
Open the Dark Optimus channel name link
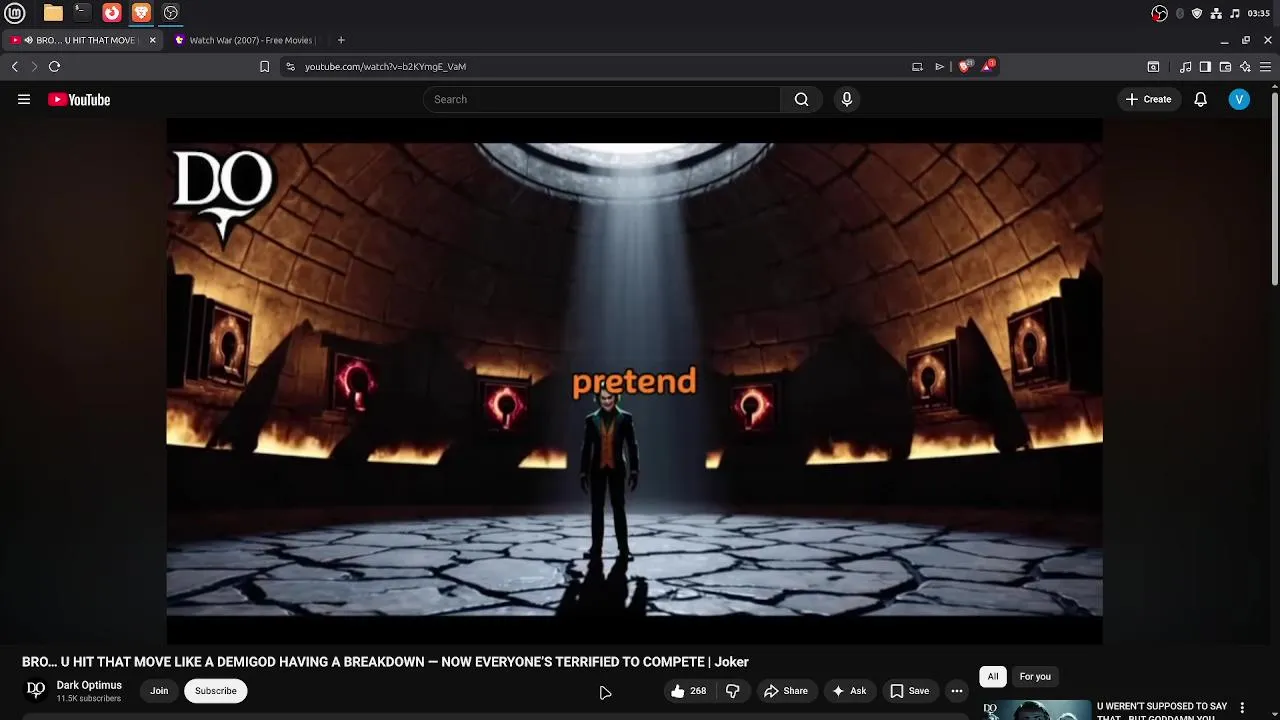89,685
